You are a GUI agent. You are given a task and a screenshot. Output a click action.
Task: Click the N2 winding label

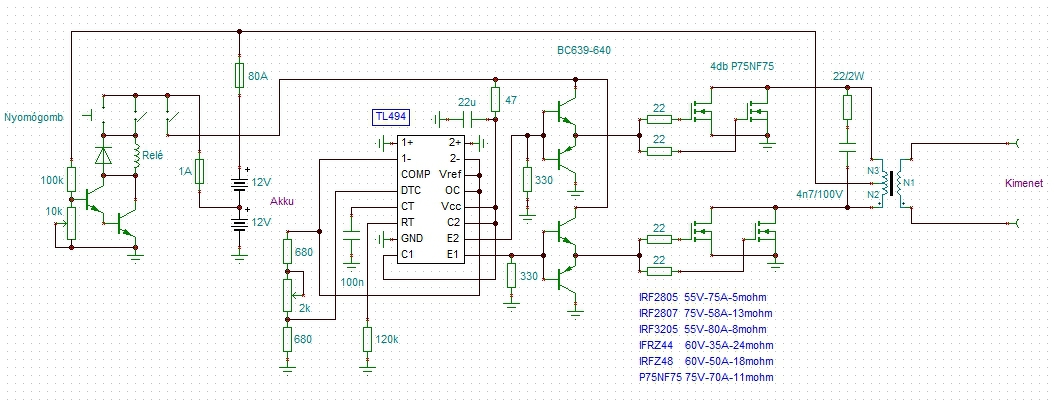[x=873, y=195]
